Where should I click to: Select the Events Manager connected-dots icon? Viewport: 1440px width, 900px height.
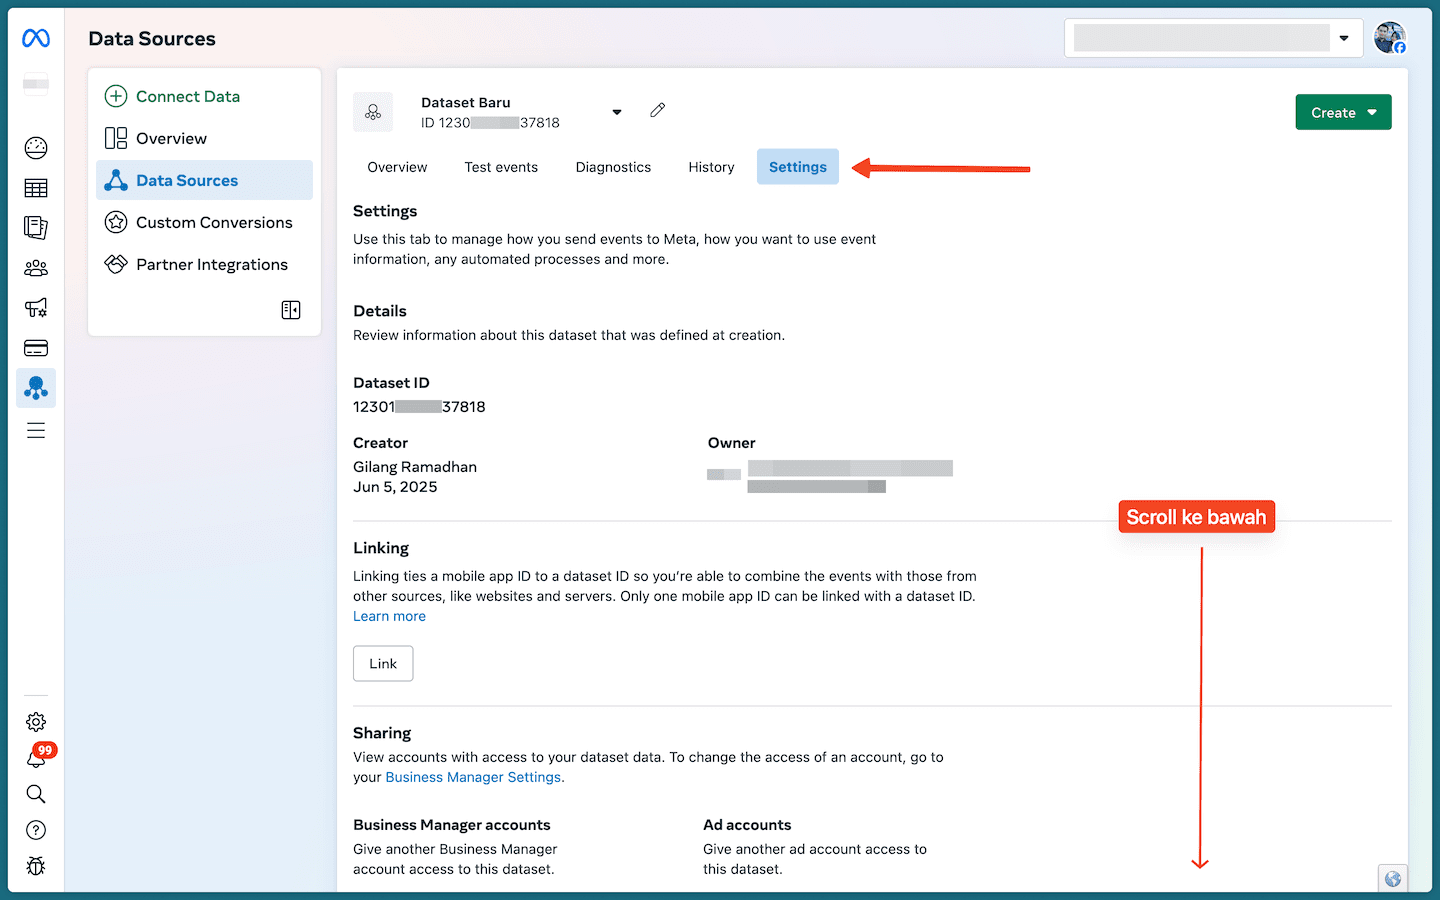pyautogui.click(x=36, y=388)
